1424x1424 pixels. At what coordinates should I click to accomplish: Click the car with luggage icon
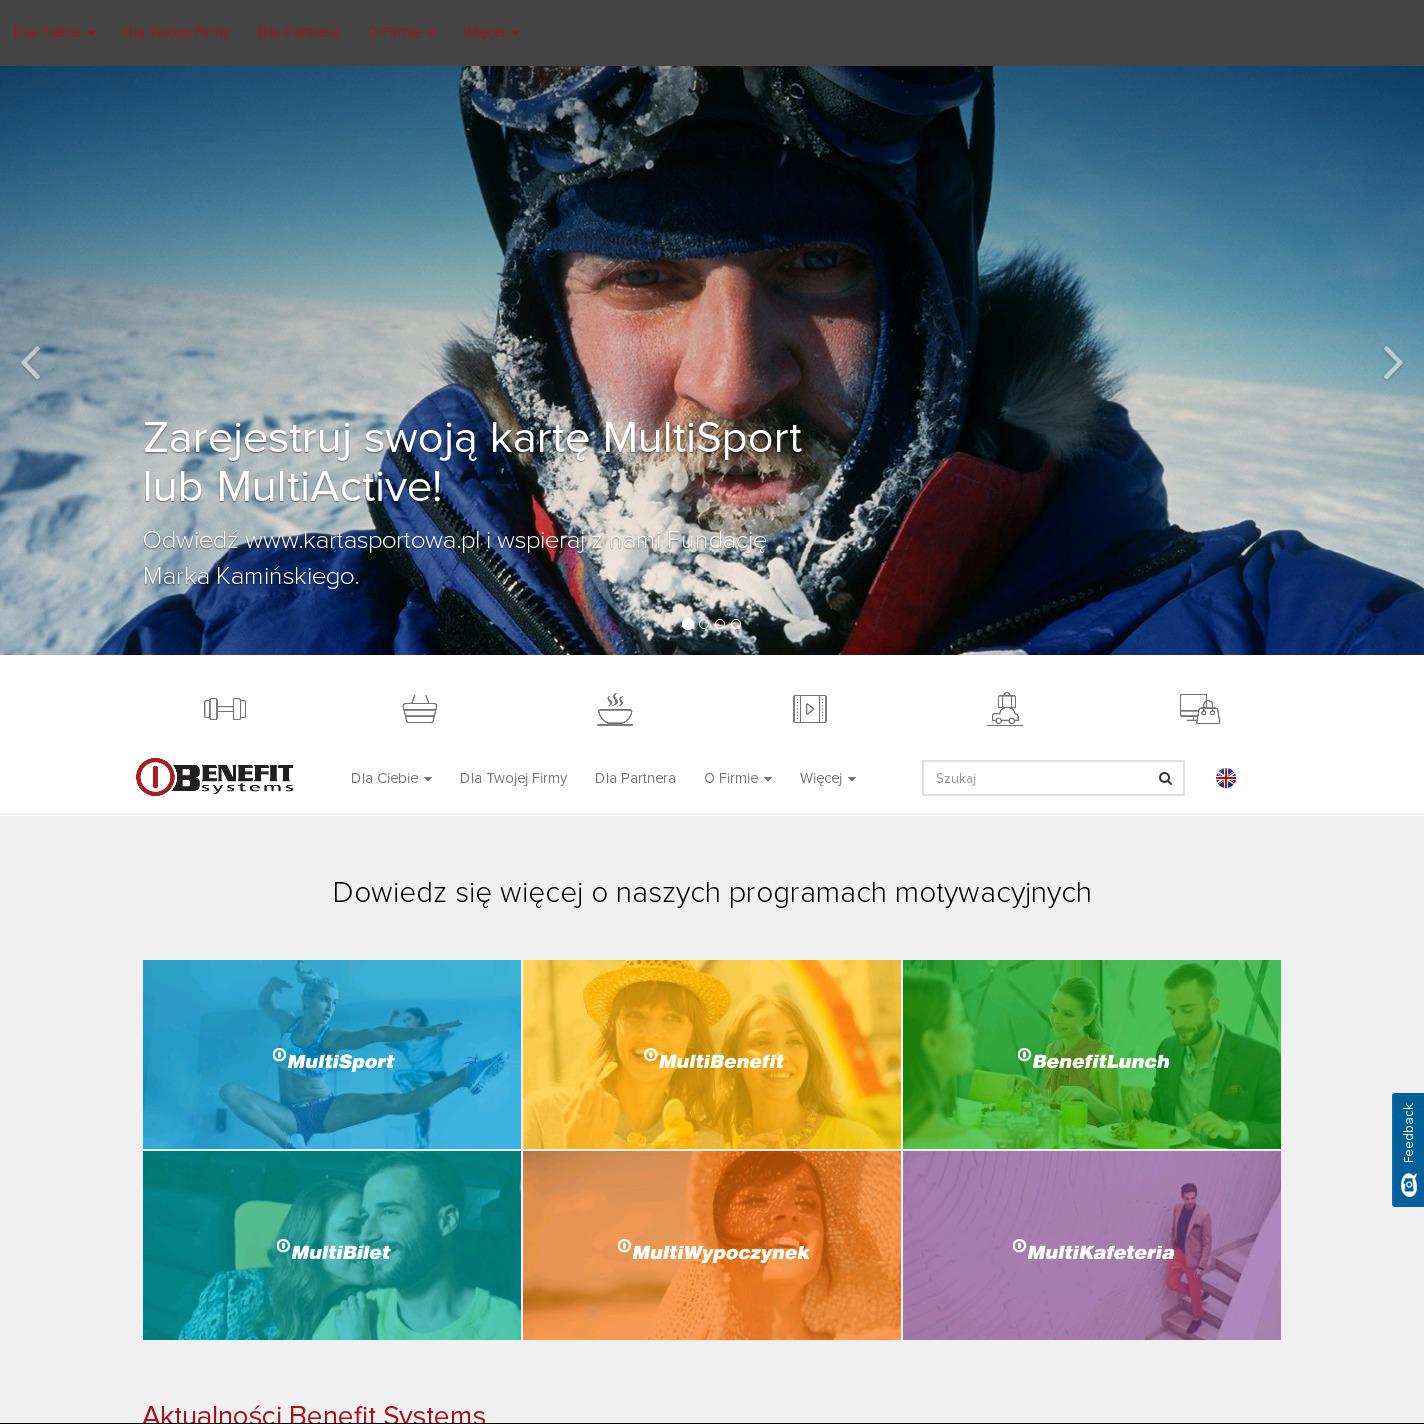(x=1005, y=709)
